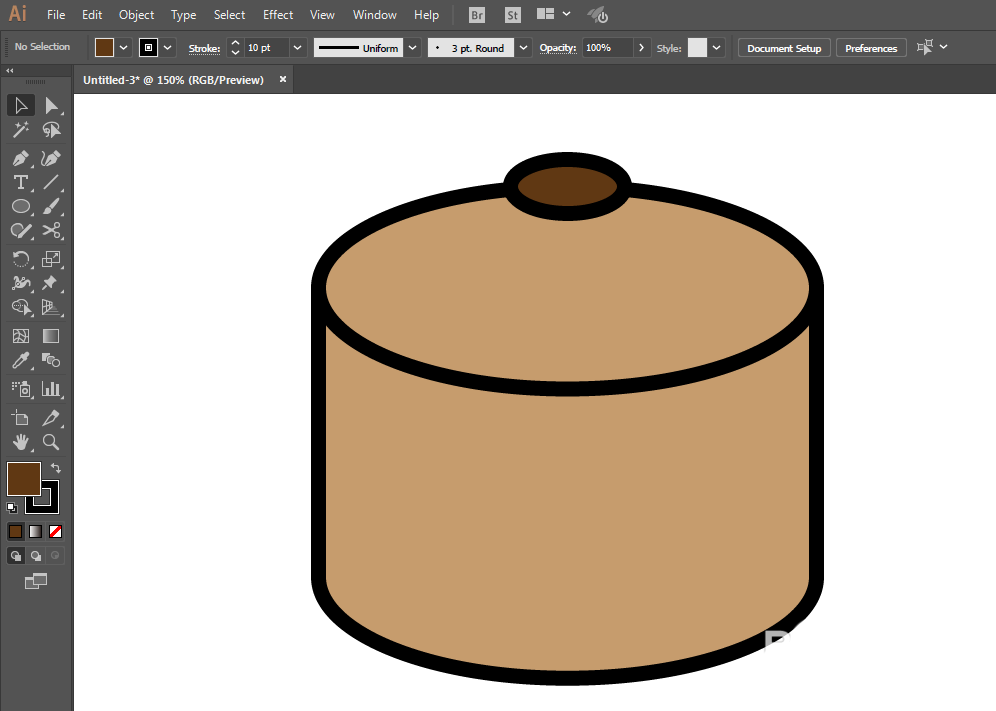Open the Edit menu
The image size is (996, 711).
pyautogui.click(x=92, y=15)
